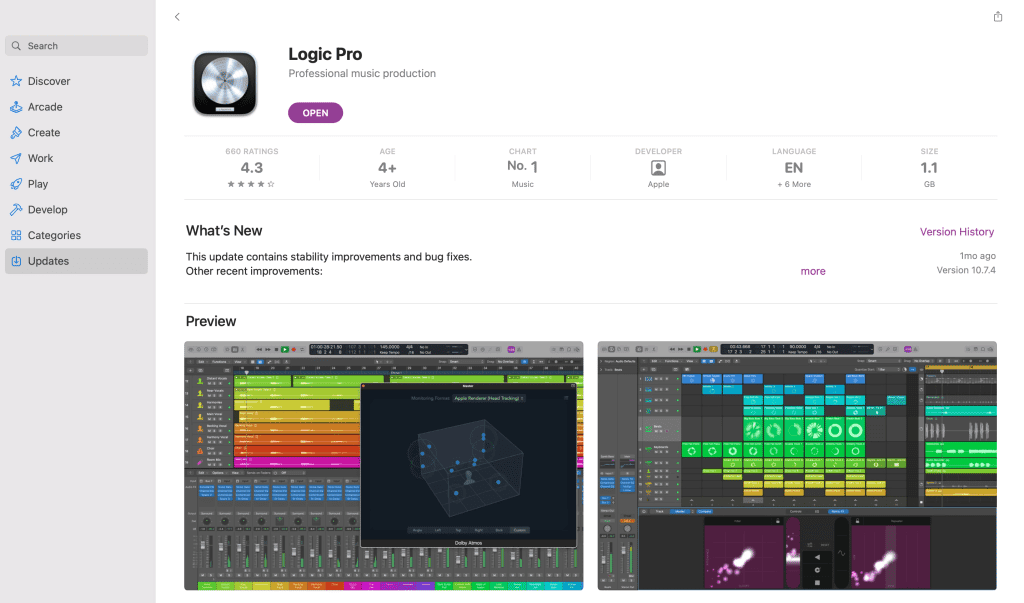The width and height of the screenshot is (1024, 603).
Task: Click the 4+ age rating
Action: 387,168
